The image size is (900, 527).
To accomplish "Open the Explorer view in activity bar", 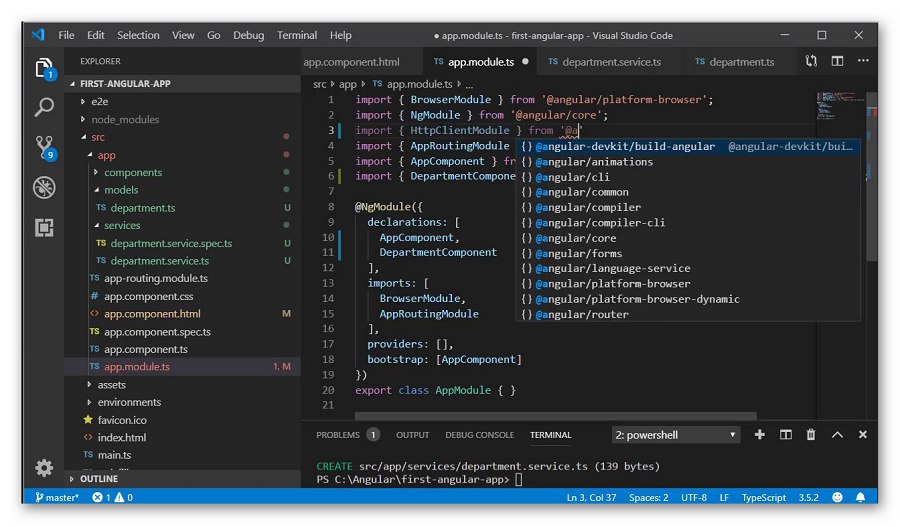I will 44,69.
